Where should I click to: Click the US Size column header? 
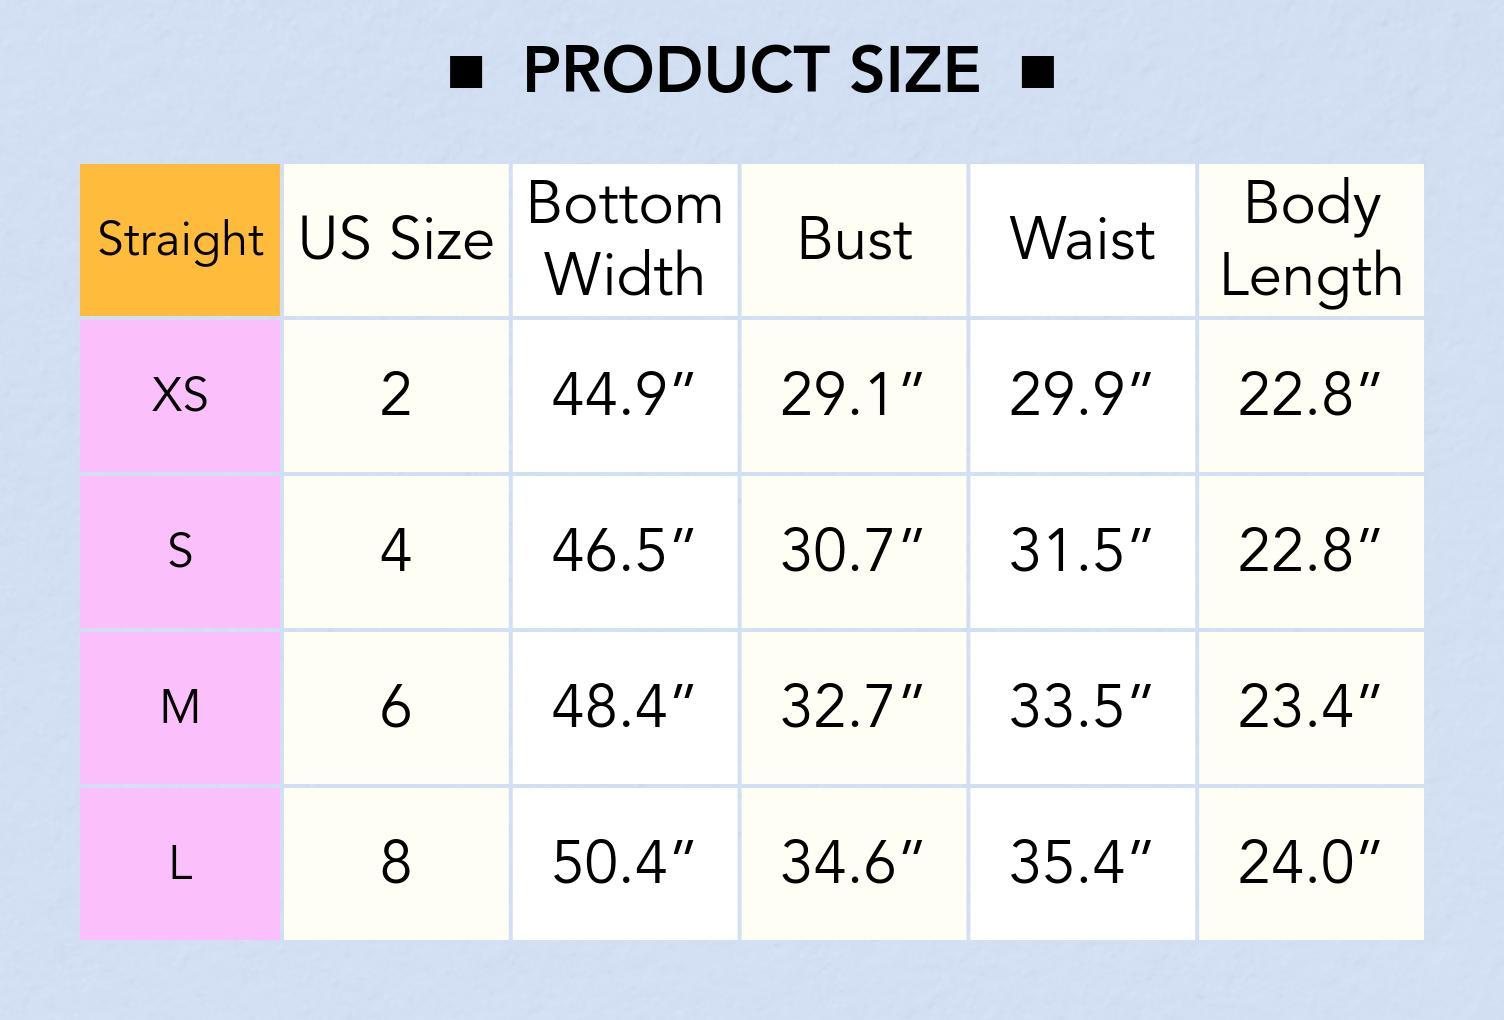click(396, 240)
